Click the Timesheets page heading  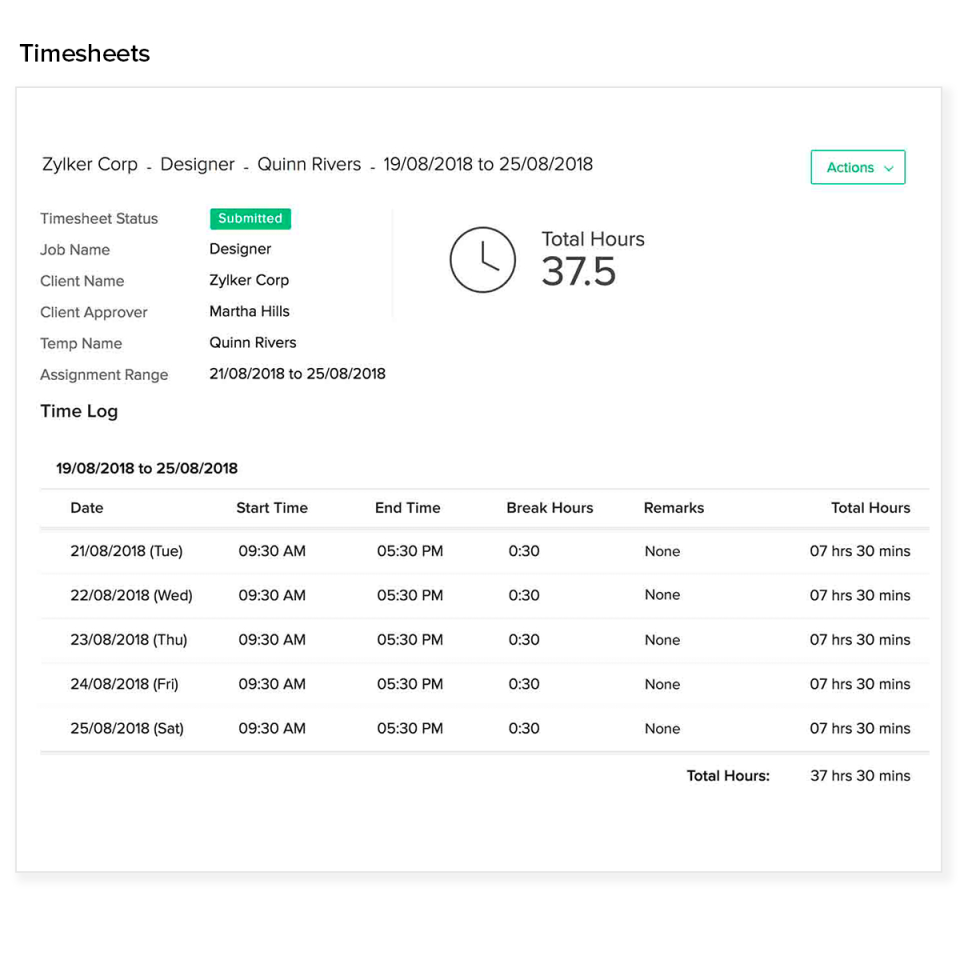coord(84,53)
